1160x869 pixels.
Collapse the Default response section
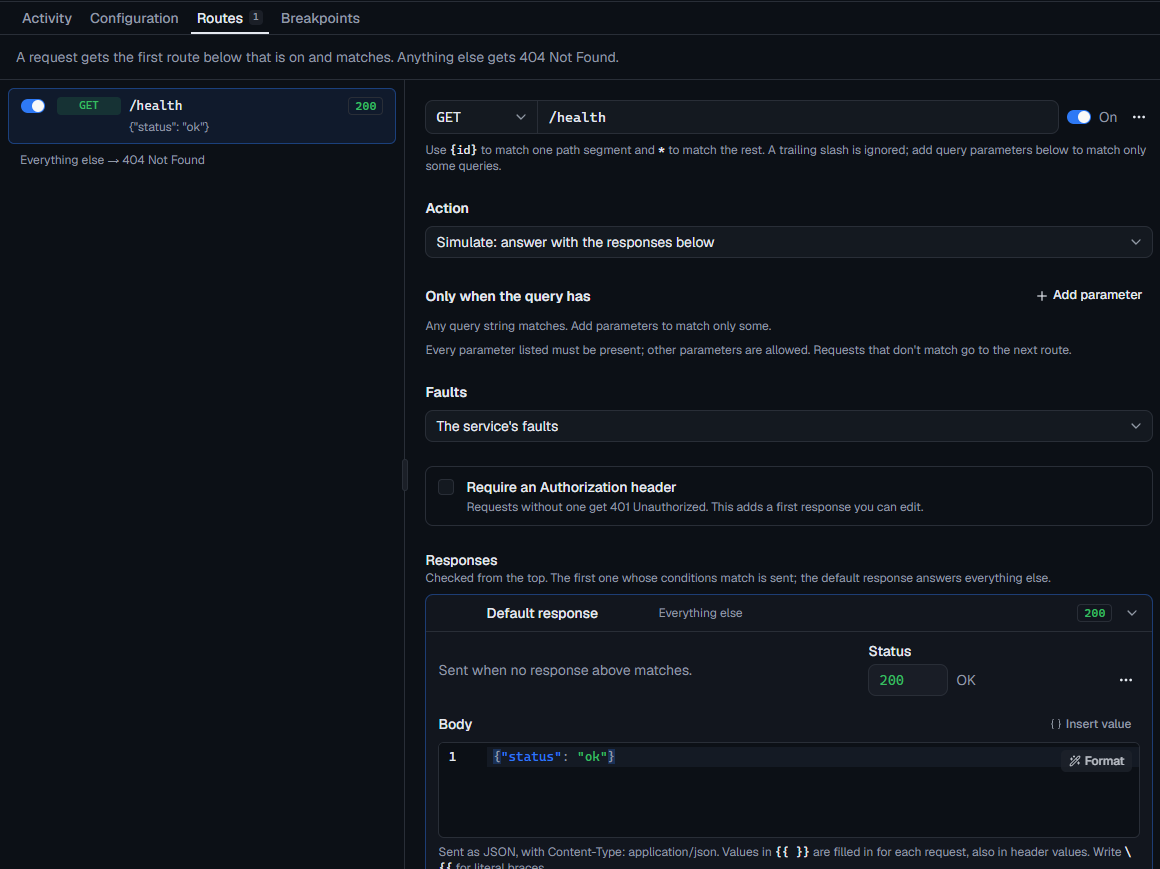pos(1132,613)
